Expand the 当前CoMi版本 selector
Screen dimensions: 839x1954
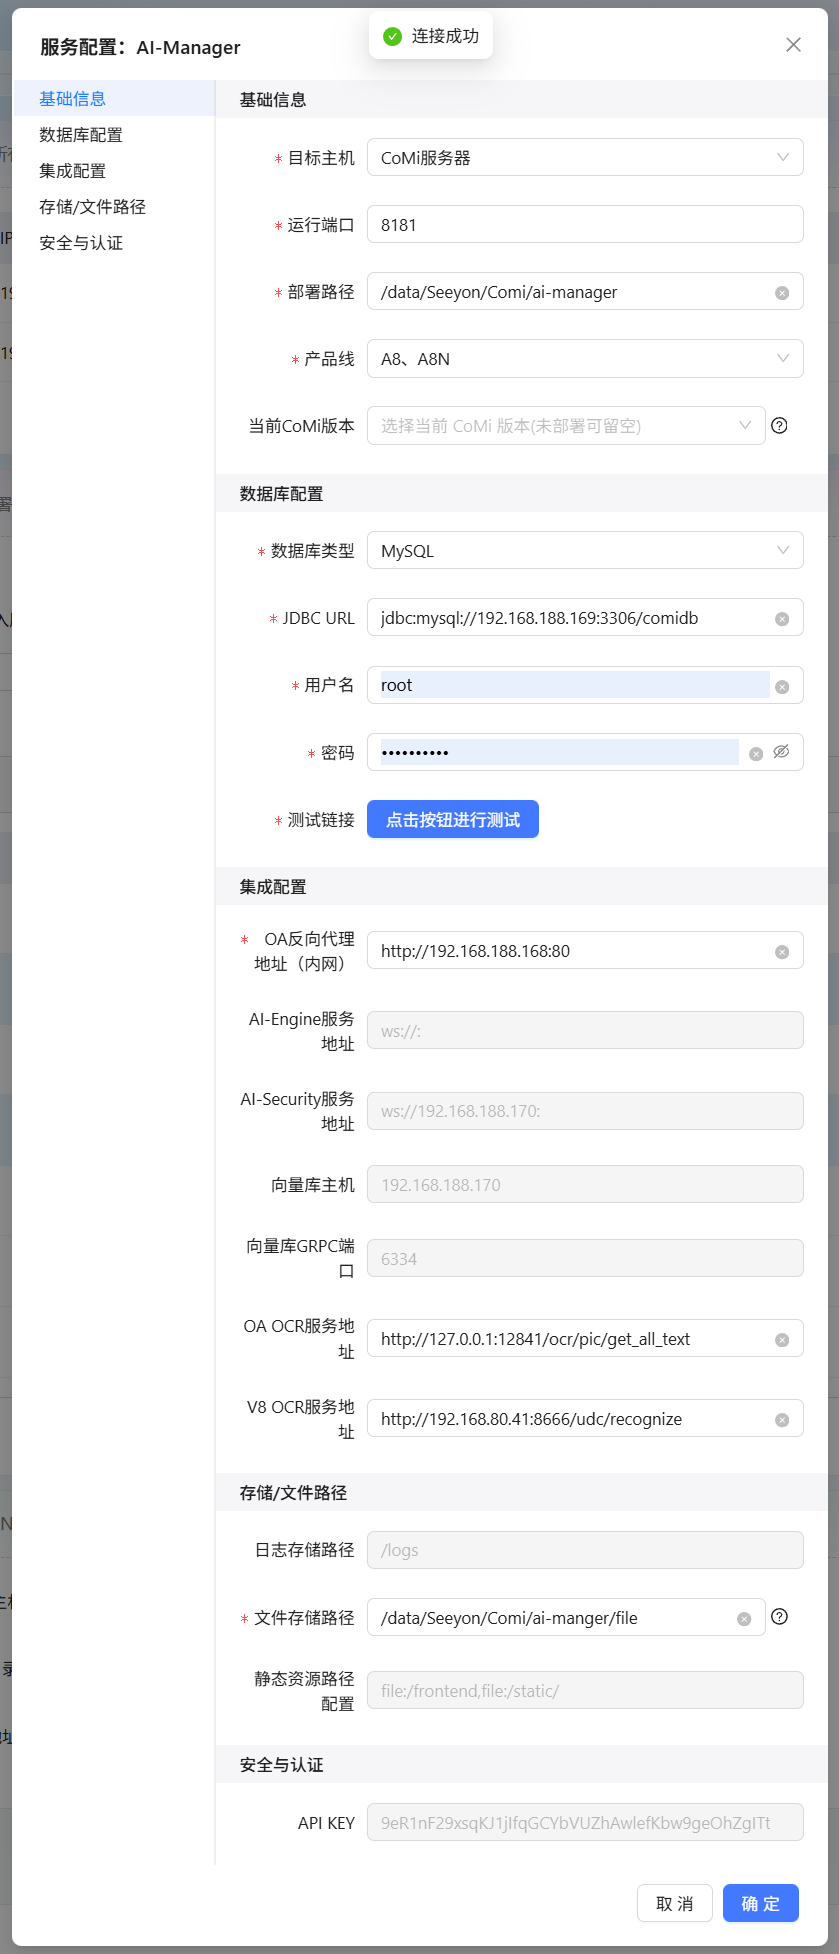coord(566,426)
